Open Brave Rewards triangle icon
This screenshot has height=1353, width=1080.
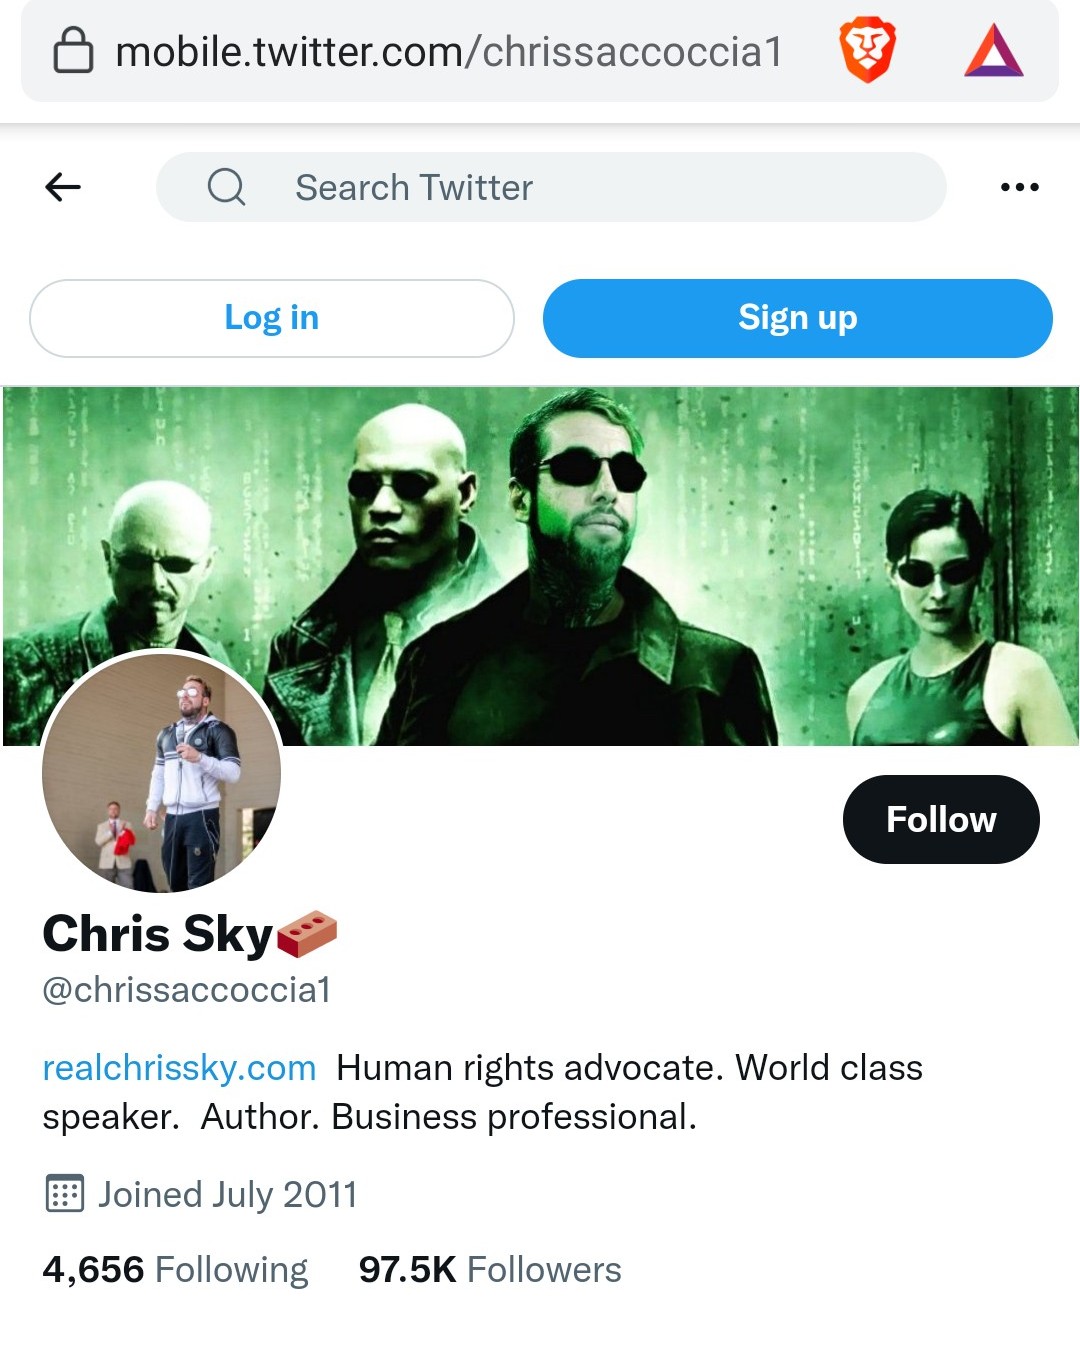coord(993,51)
